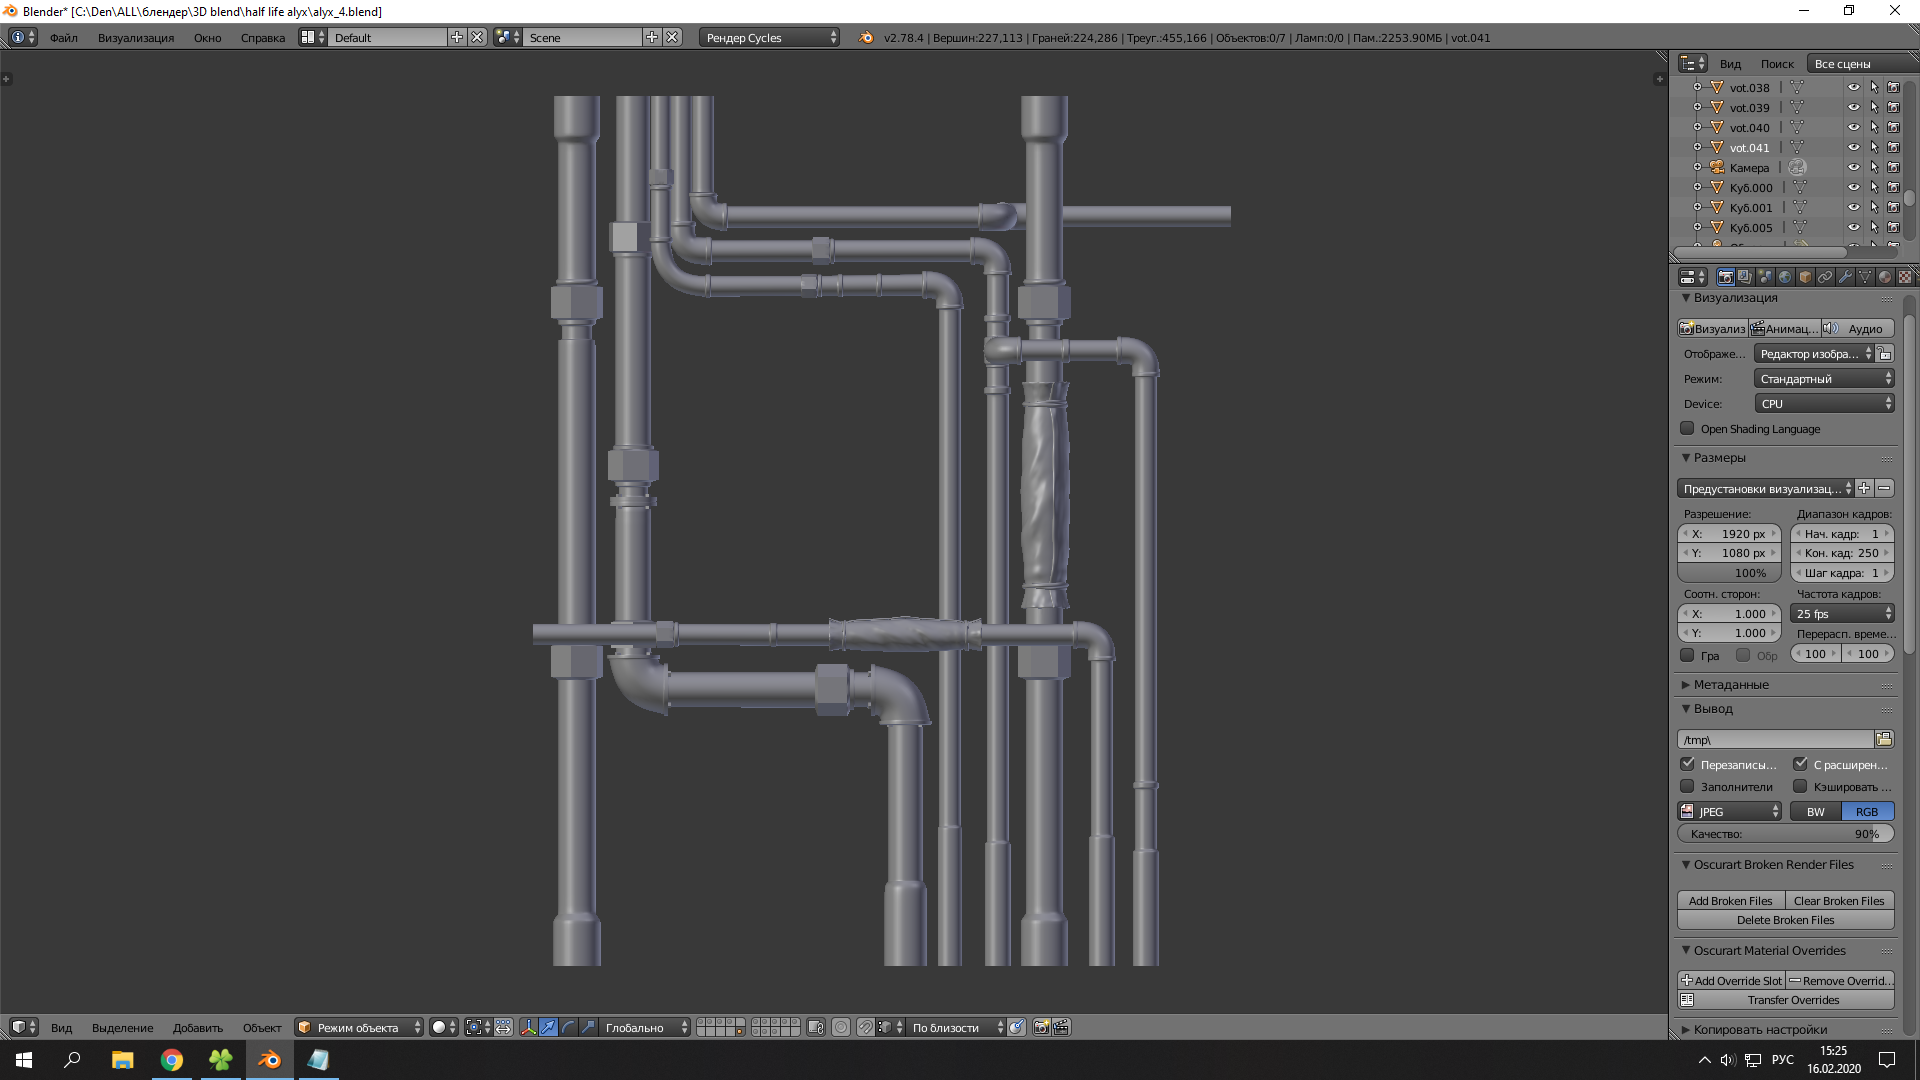Launch Blender from Windows taskbar
The image size is (1920, 1080).
coord(269,1060)
